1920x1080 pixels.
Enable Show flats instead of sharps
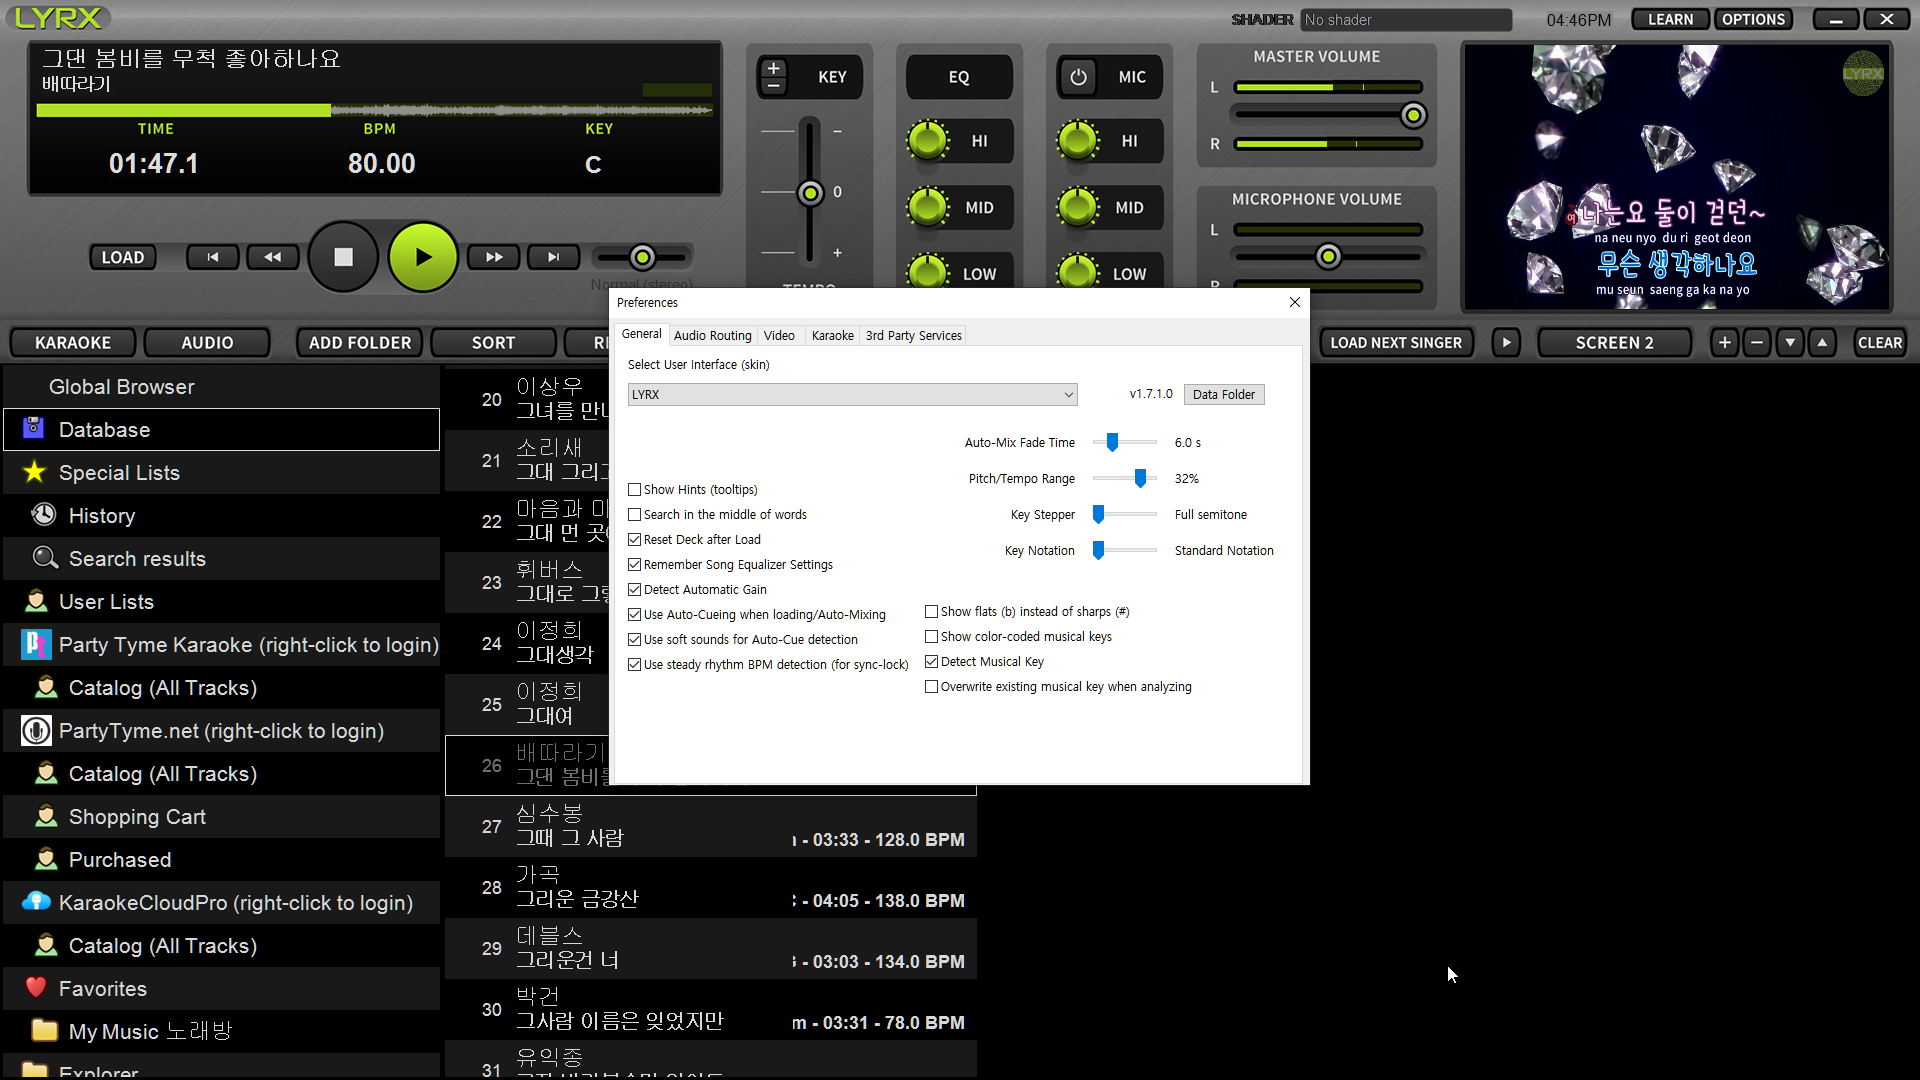[x=931, y=612]
